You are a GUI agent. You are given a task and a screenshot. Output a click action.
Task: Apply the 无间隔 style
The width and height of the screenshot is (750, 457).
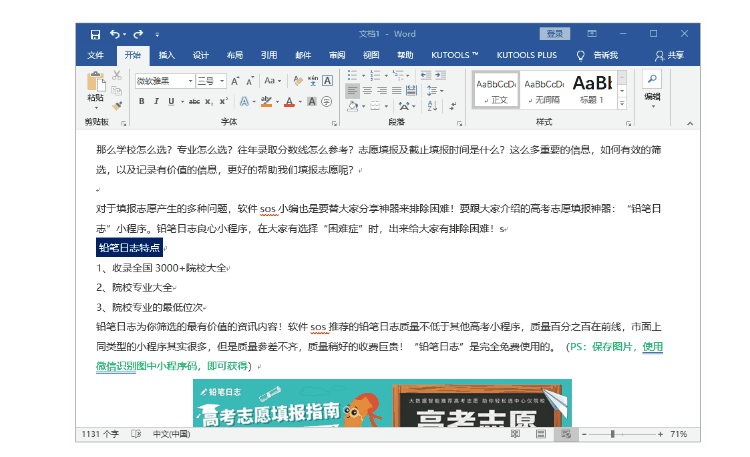(x=544, y=89)
